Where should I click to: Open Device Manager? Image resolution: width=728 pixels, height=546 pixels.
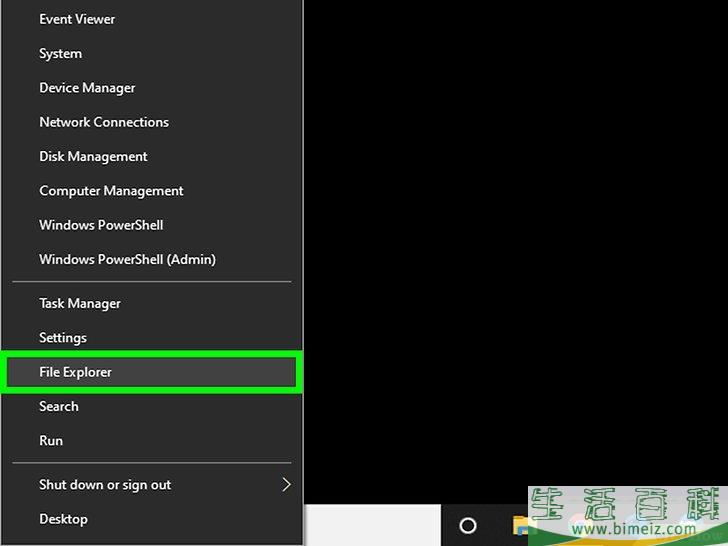87,88
